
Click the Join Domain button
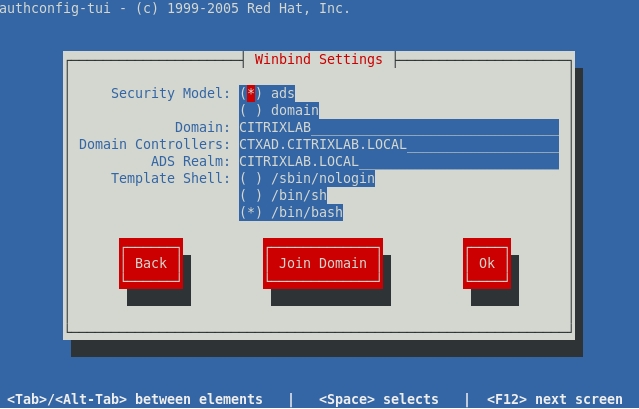point(323,264)
